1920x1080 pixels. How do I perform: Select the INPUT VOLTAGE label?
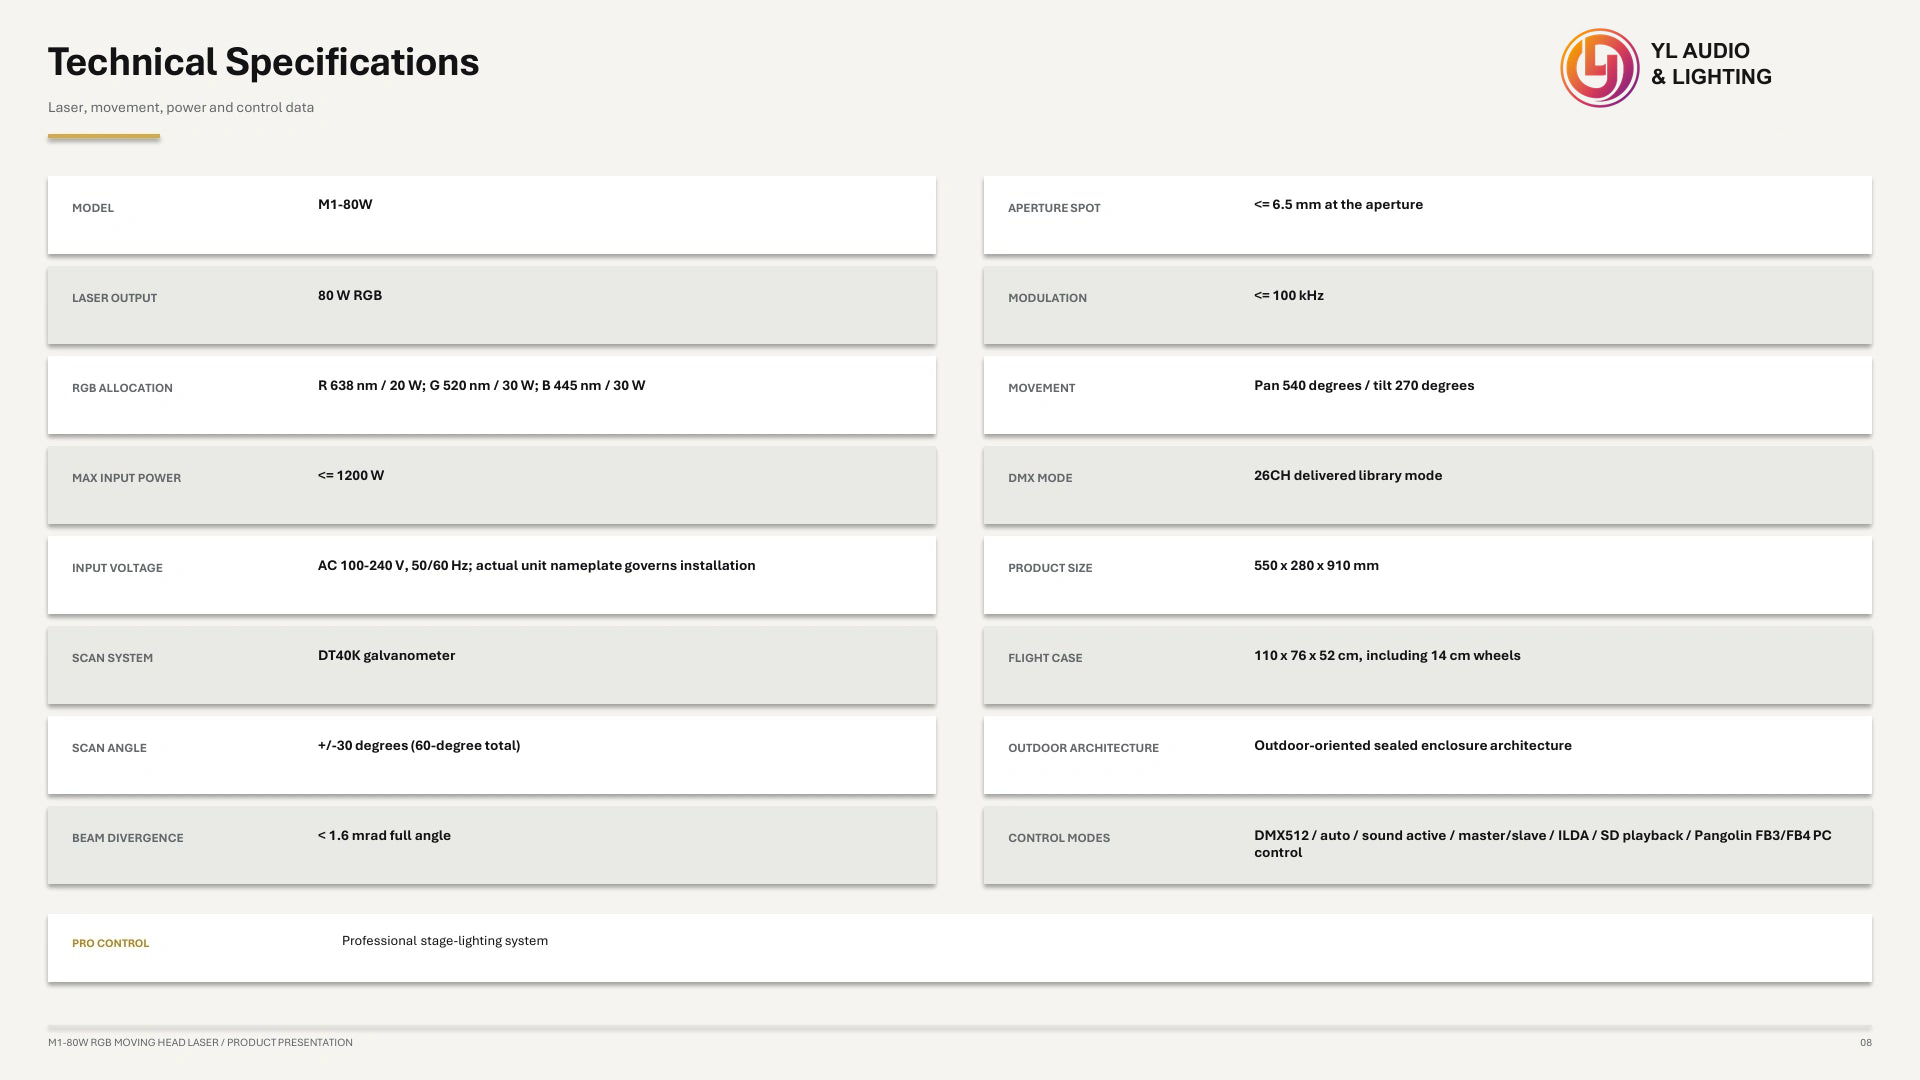pyautogui.click(x=117, y=568)
